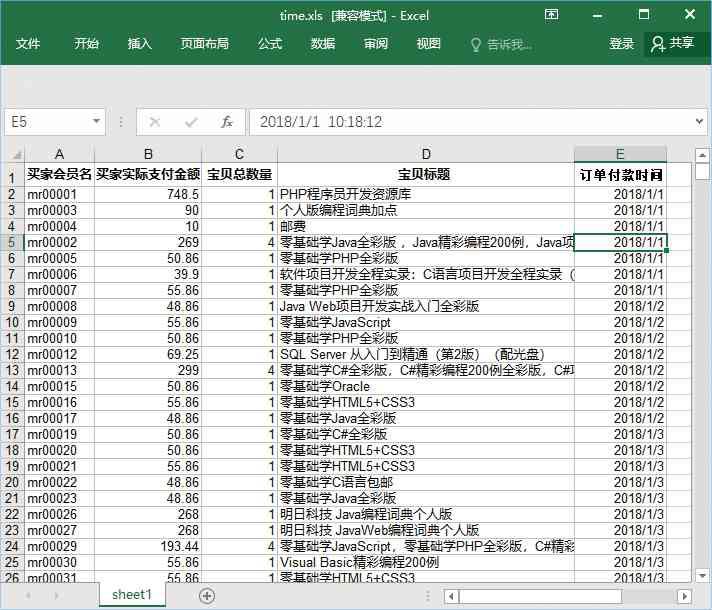Select cell 零基础学JavaScript in row 10
The width and height of the screenshot is (712, 610).
[426, 322]
